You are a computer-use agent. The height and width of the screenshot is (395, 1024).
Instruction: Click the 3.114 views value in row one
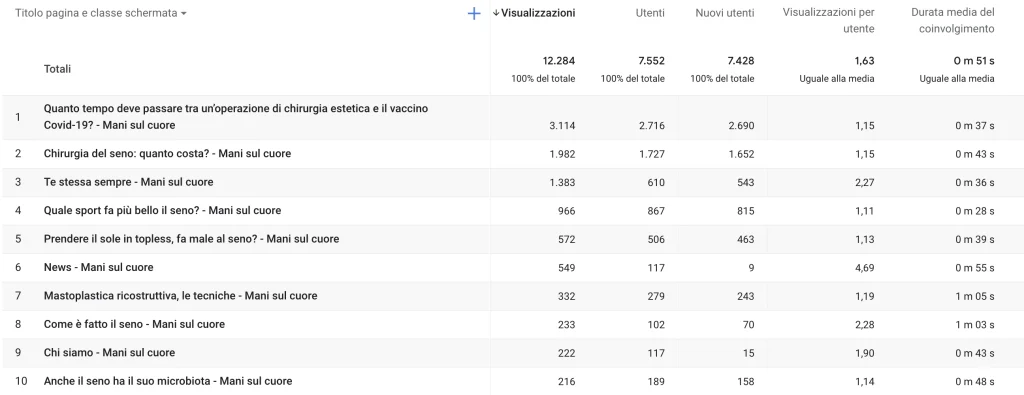pos(563,126)
